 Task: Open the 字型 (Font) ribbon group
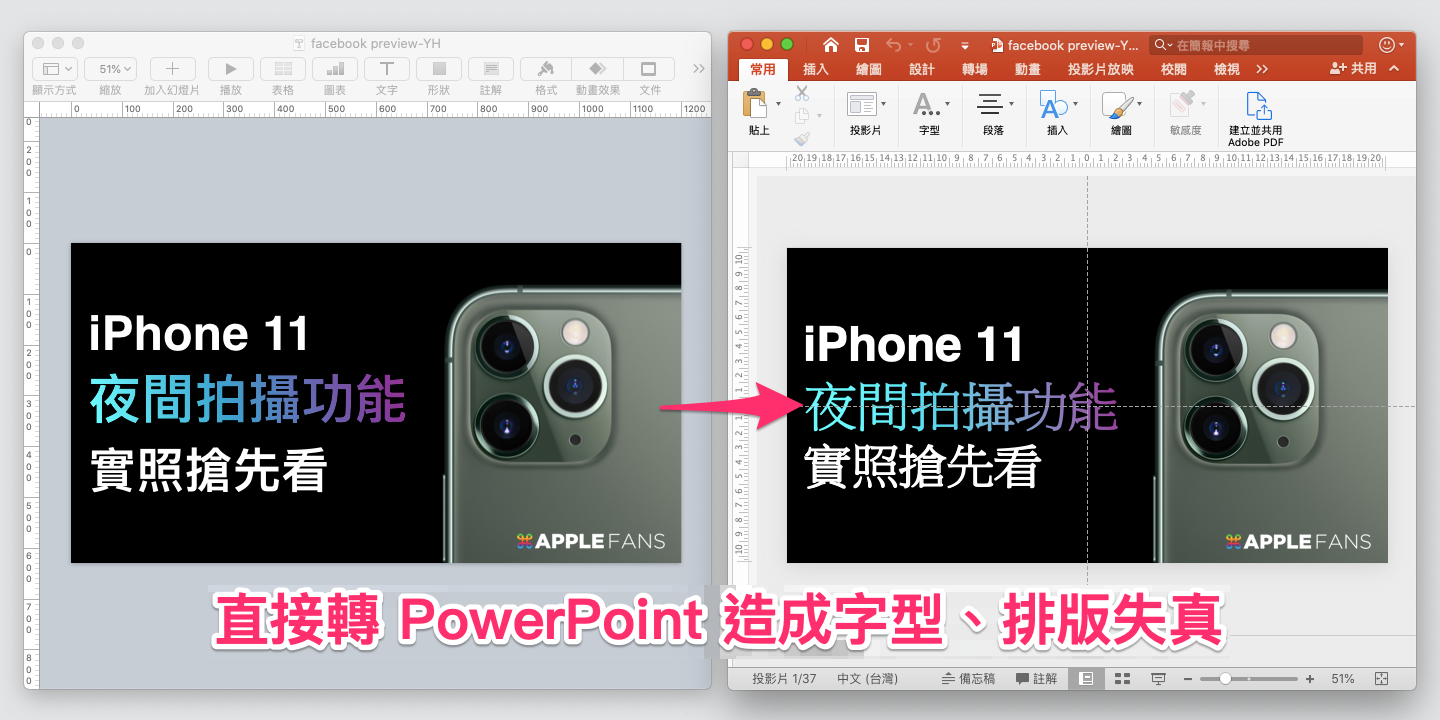(929, 113)
